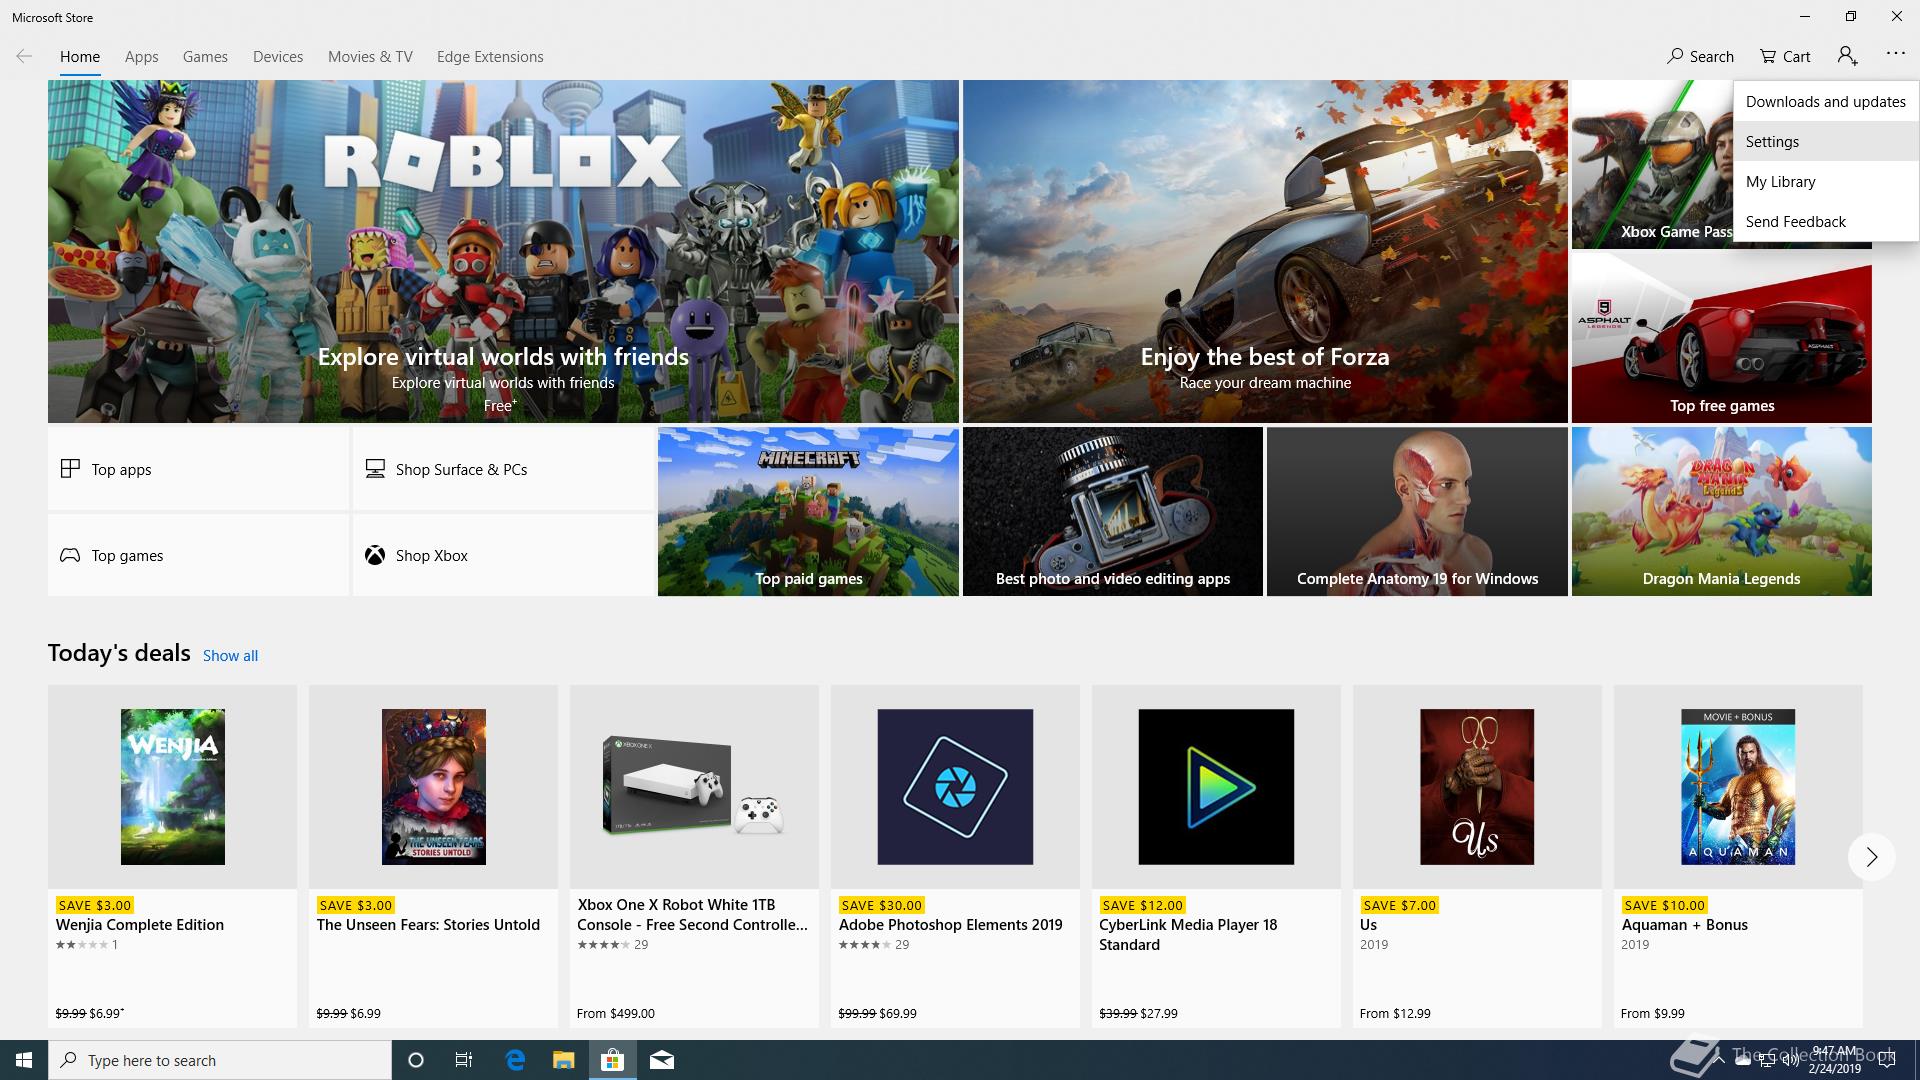
Task: Open Complete Anatomy 19 for Windows tile
Action: [1417, 512]
